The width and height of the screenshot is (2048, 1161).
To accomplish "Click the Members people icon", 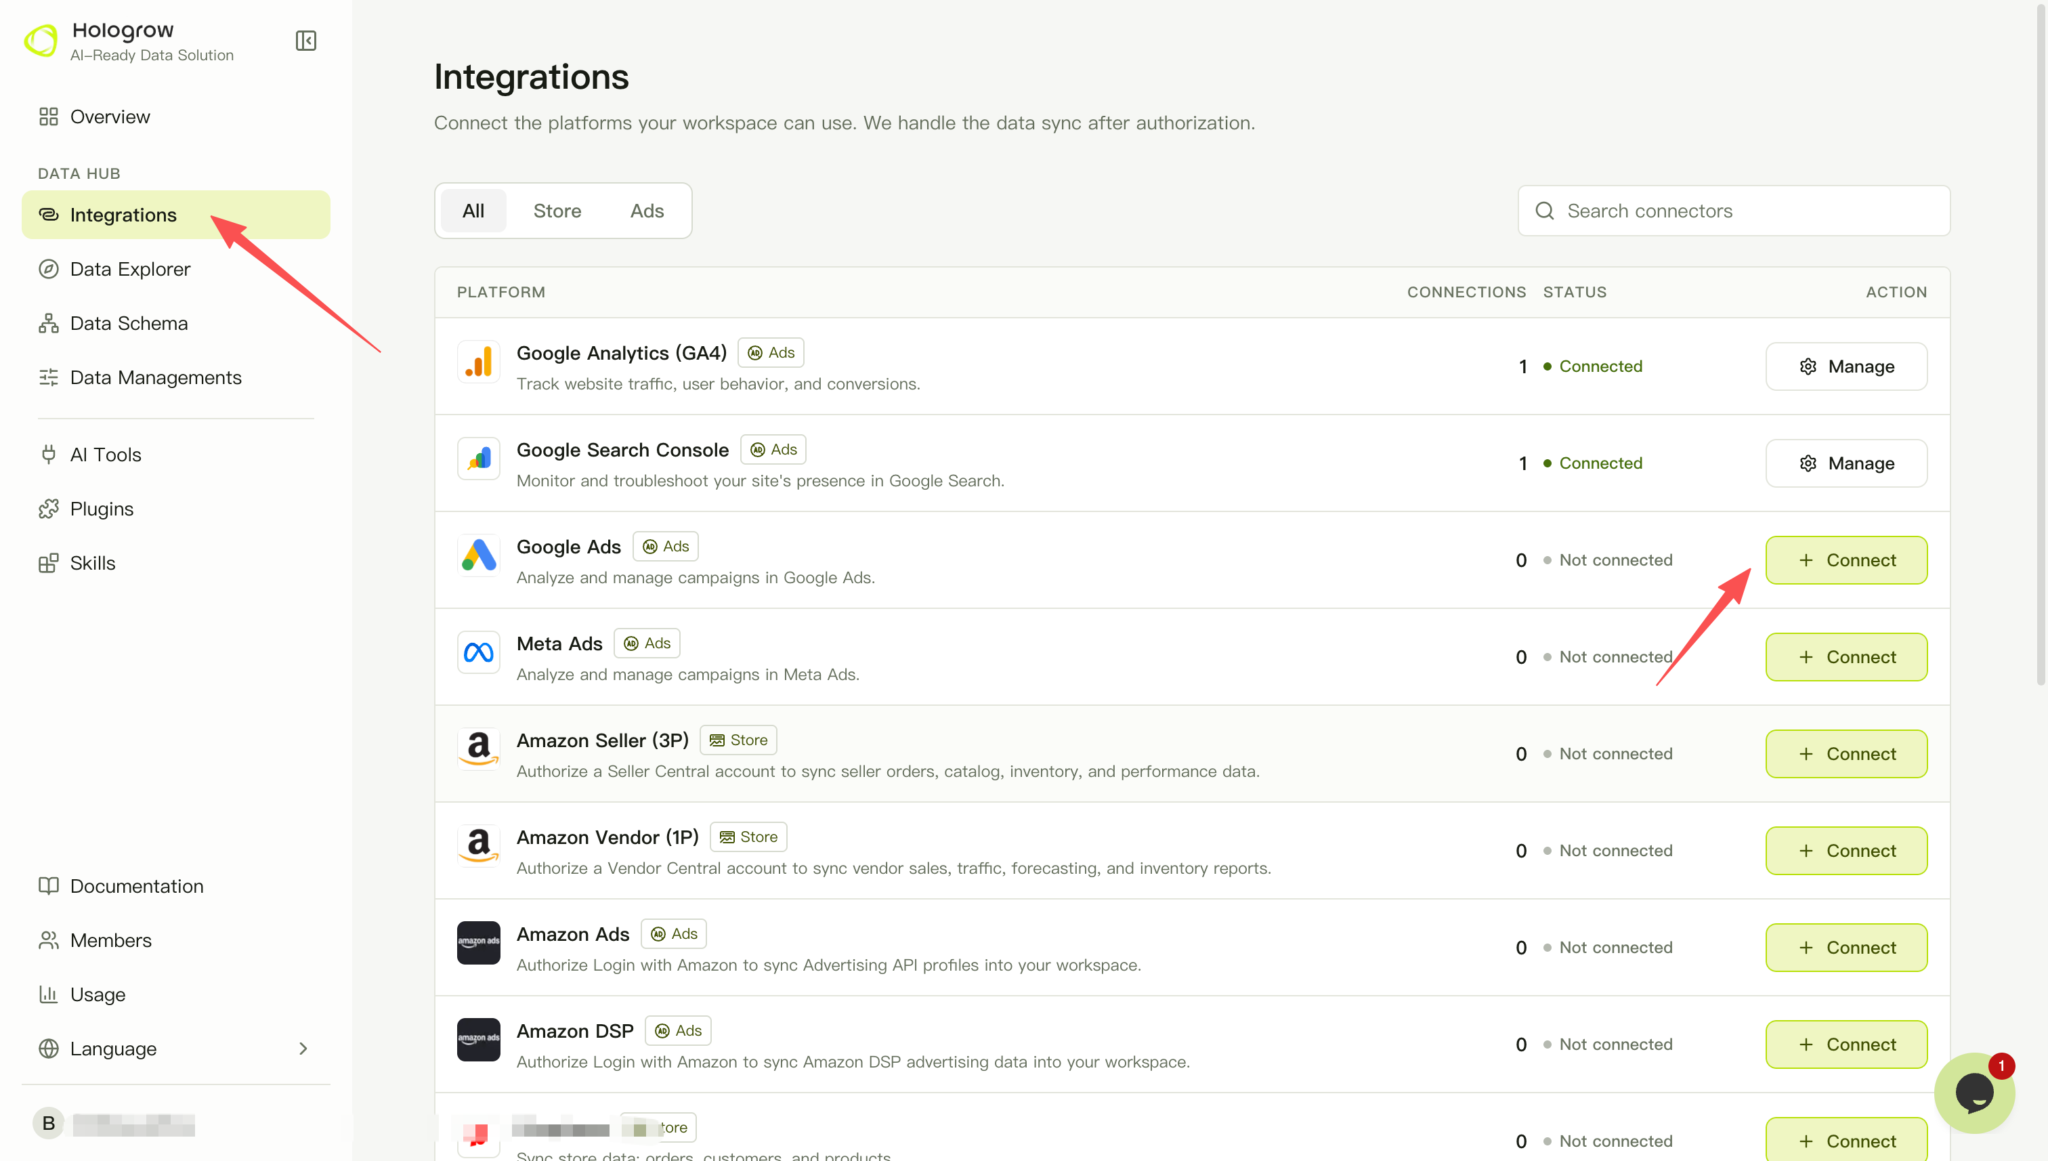I will coord(48,940).
